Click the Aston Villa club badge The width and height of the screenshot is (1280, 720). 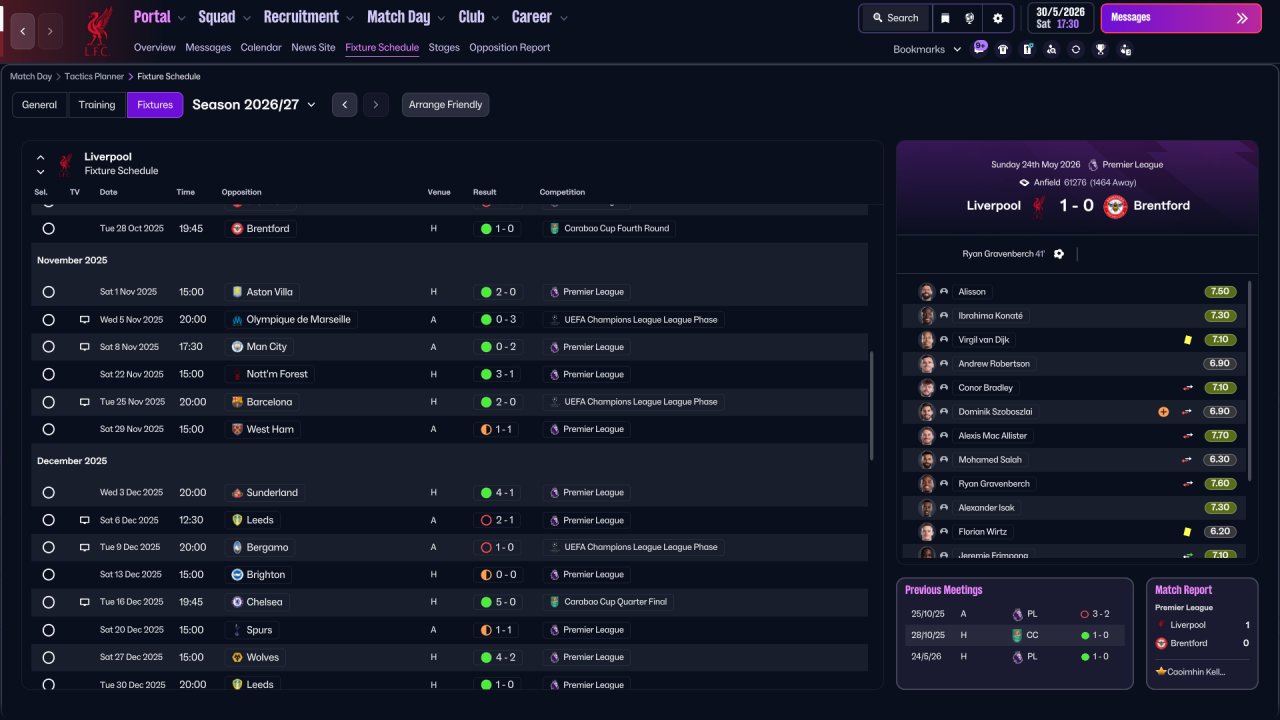point(237,292)
